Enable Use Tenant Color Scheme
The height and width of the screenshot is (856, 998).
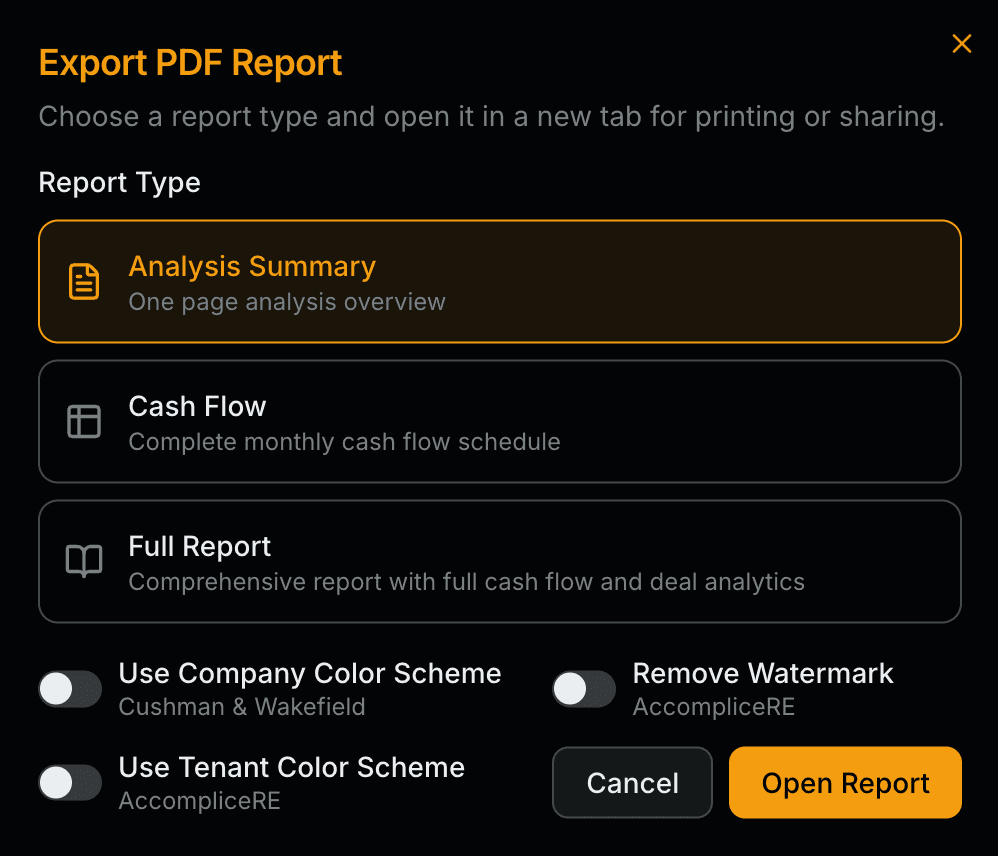tap(69, 782)
